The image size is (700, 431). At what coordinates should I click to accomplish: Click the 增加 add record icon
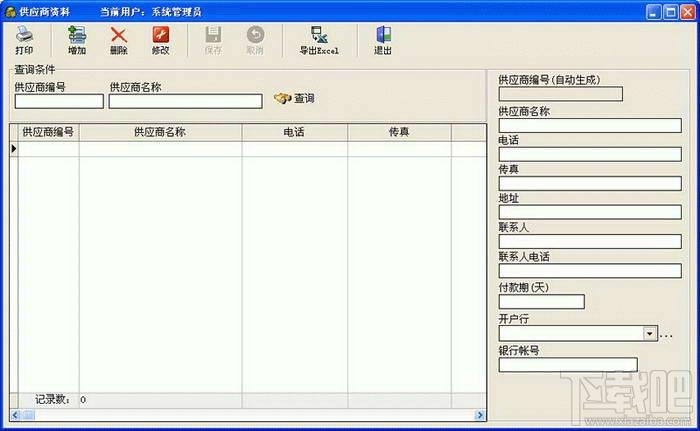click(77, 34)
